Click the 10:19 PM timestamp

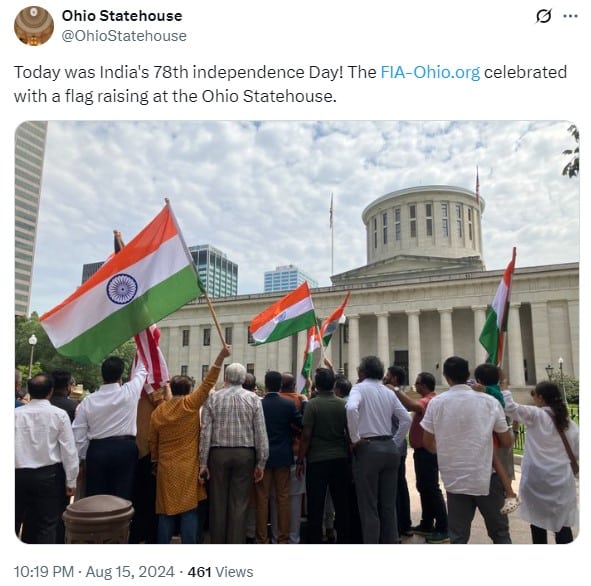click(x=44, y=572)
